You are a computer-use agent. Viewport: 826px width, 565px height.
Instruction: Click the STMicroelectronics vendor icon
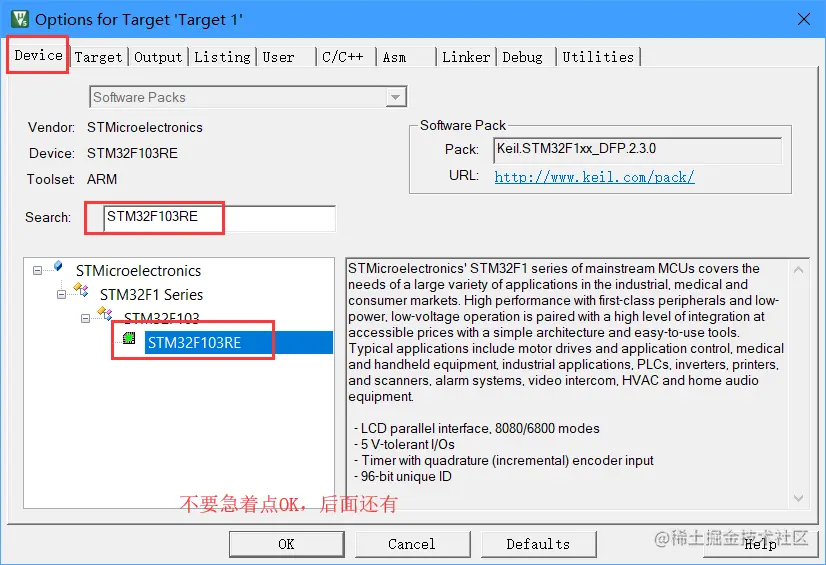click(x=58, y=266)
